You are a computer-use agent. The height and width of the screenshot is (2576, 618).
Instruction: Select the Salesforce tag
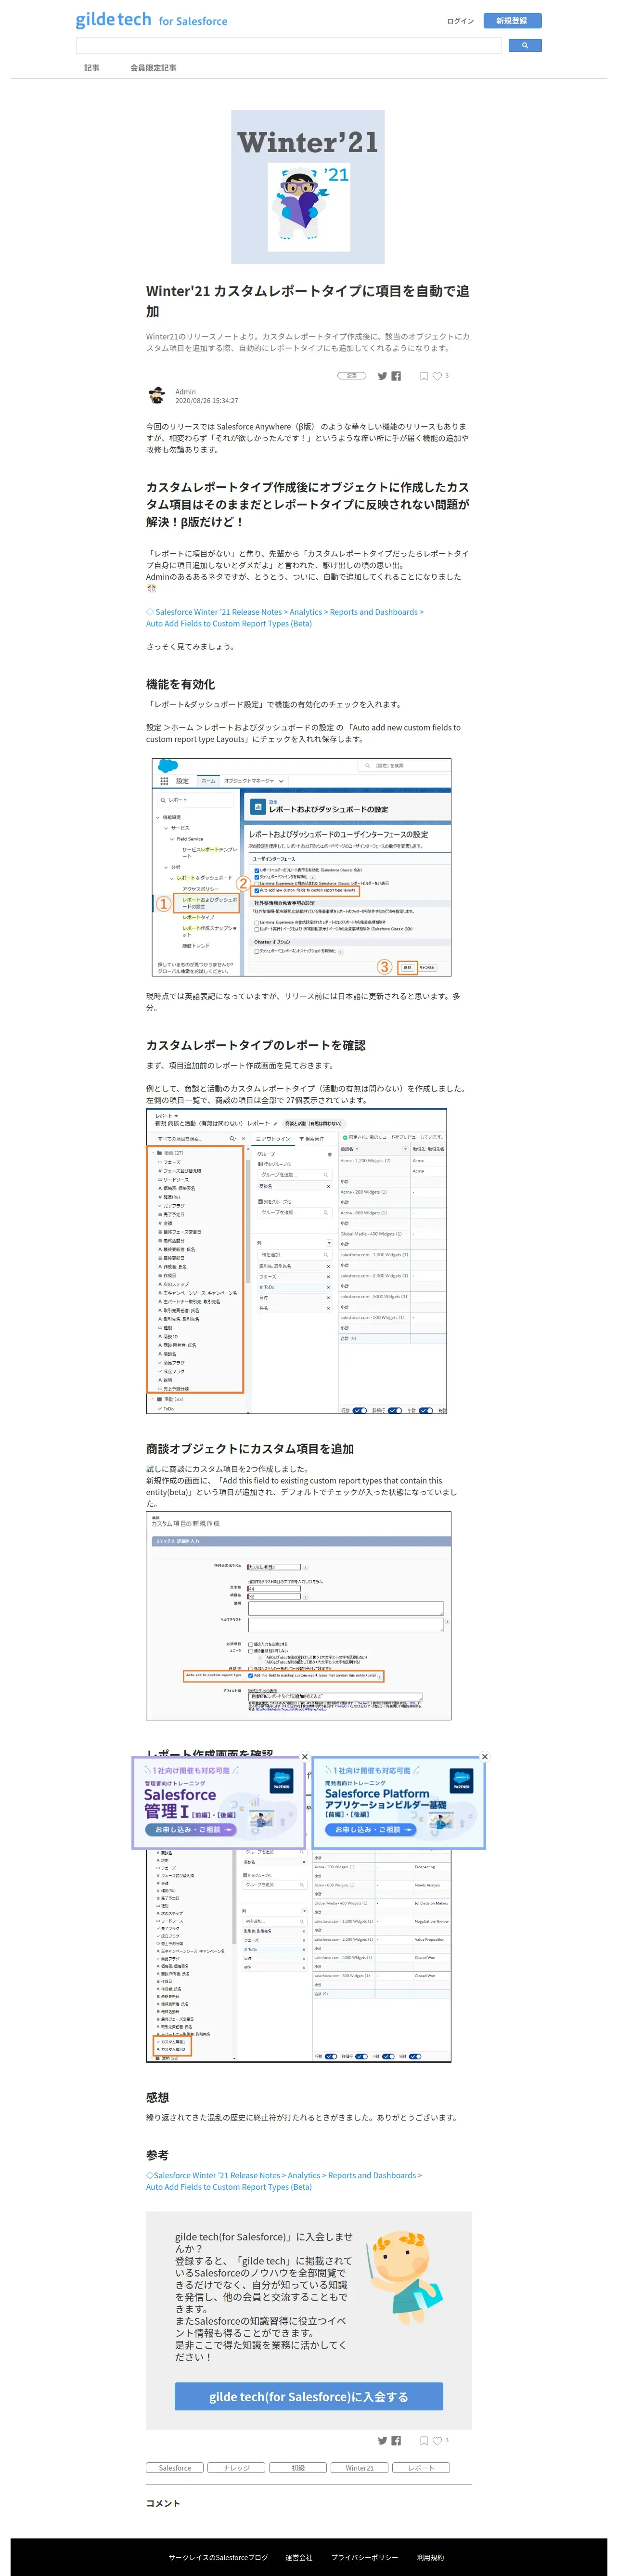coord(175,2468)
